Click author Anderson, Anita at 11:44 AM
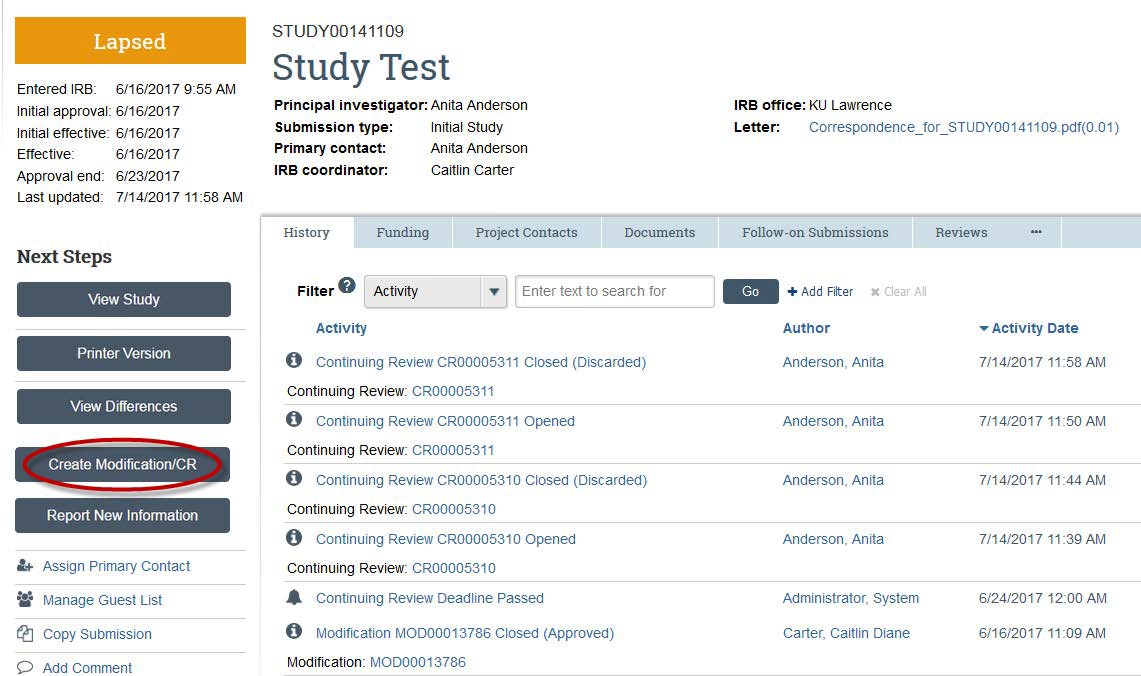This screenshot has height=676, width=1141. point(833,480)
